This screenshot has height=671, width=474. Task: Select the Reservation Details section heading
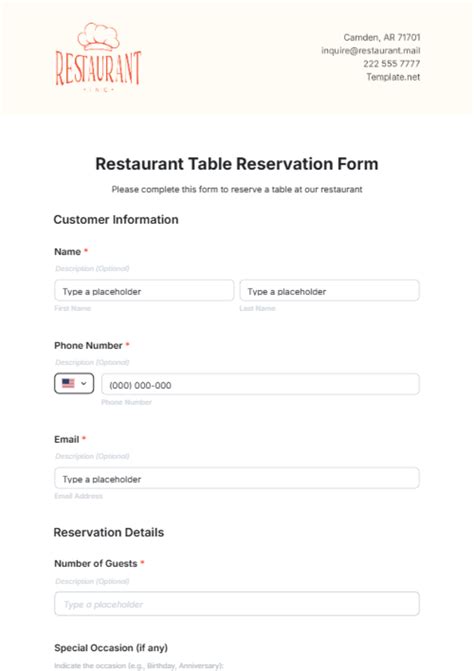[x=109, y=532]
